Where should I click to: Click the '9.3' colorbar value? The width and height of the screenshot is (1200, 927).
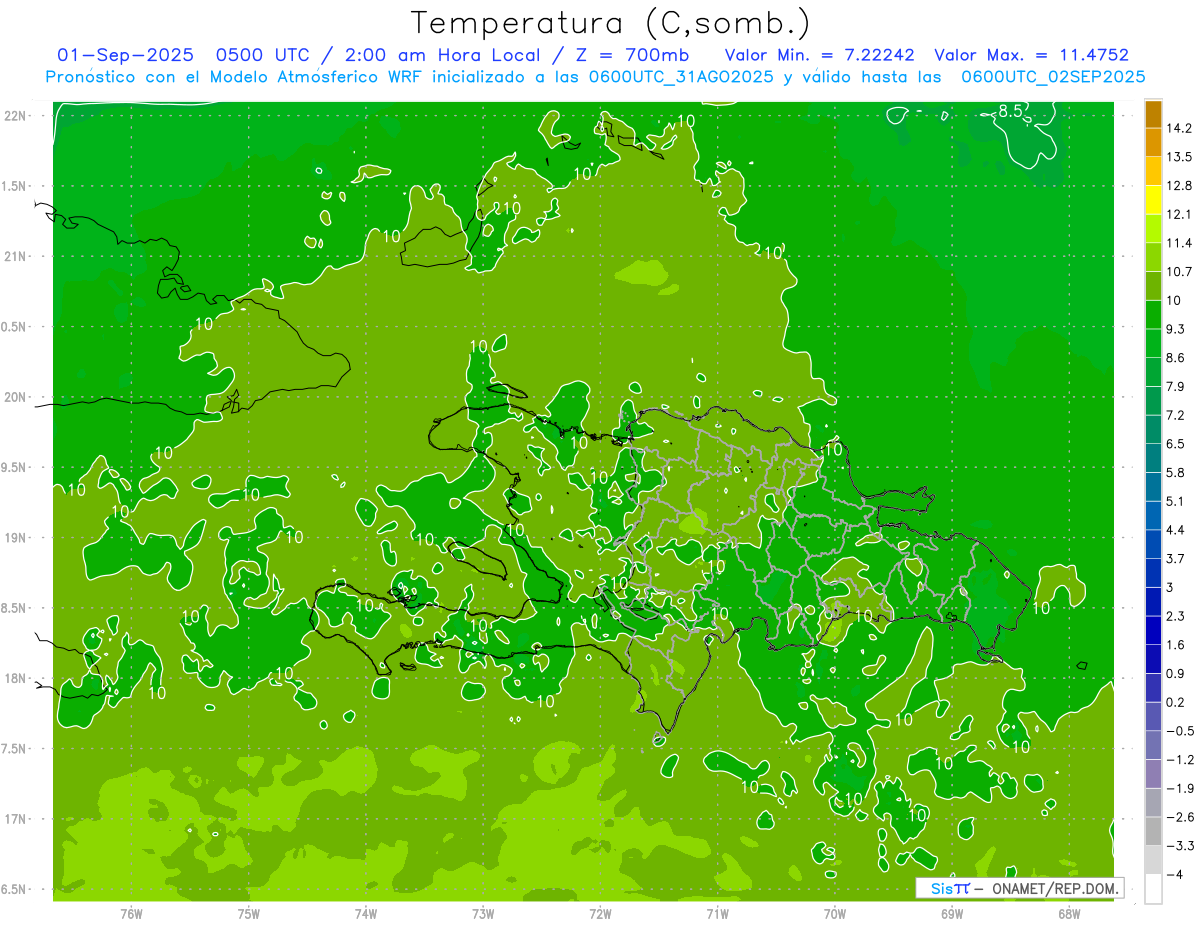click(1176, 329)
